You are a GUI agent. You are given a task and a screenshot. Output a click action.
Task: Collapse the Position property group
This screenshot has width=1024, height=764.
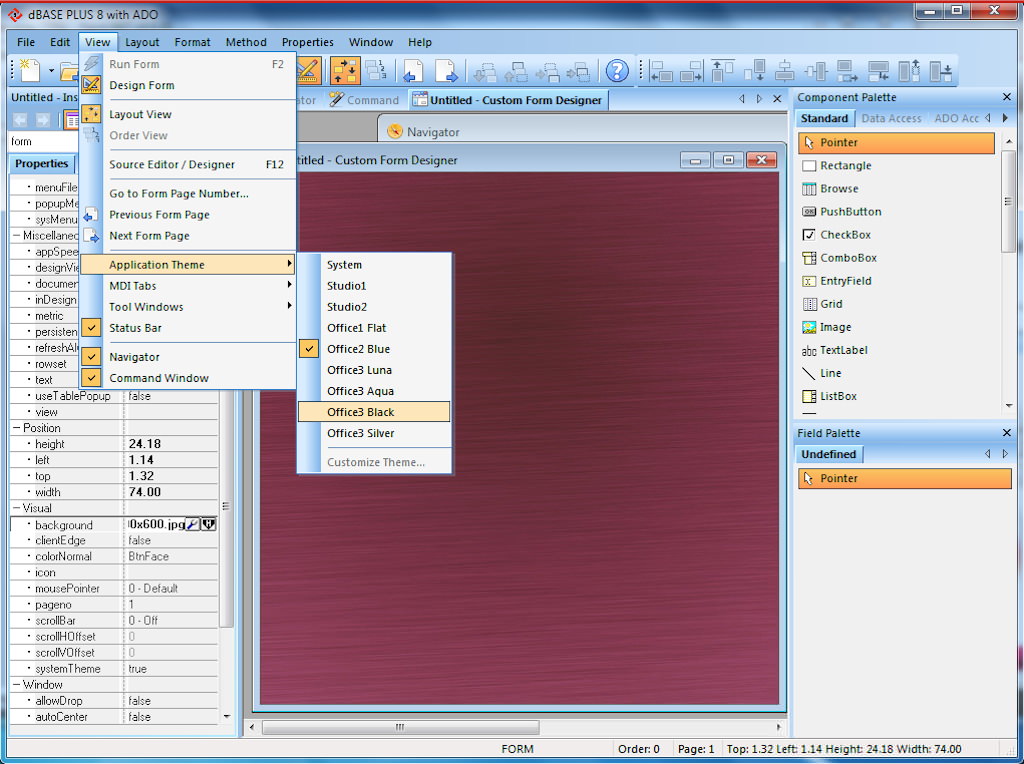(16, 428)
